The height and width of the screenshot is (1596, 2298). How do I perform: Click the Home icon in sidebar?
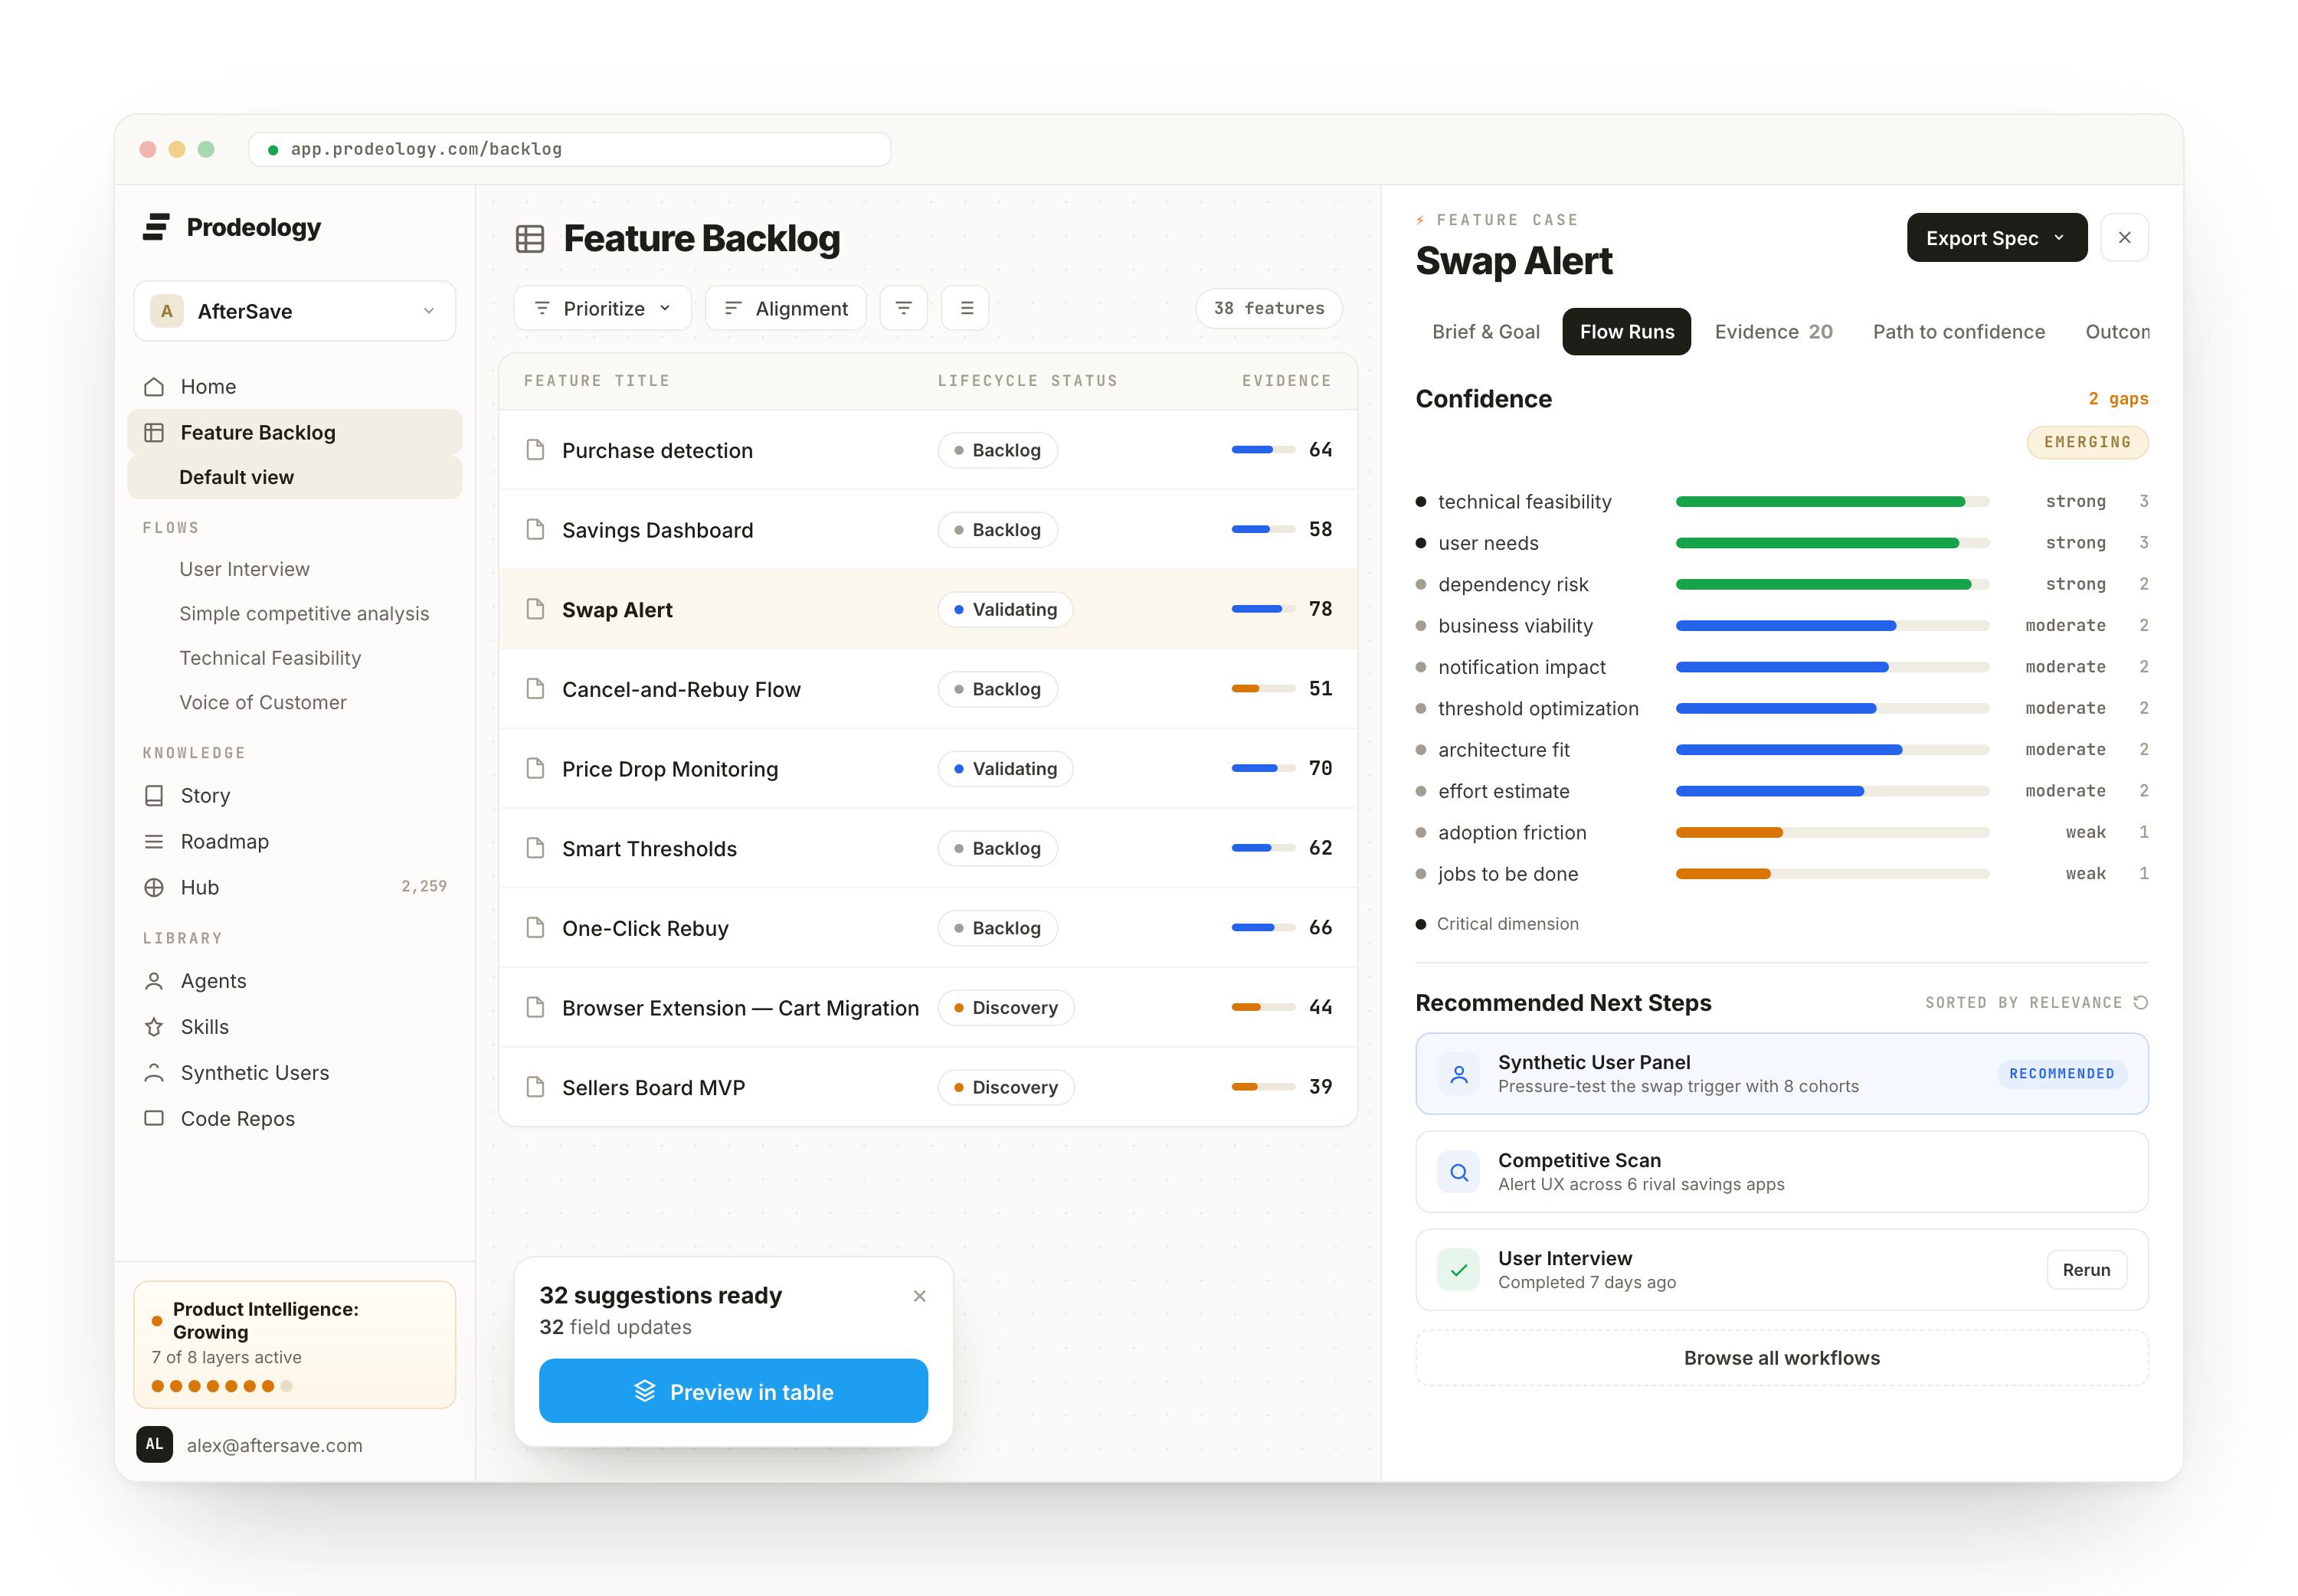coord(154,387)
